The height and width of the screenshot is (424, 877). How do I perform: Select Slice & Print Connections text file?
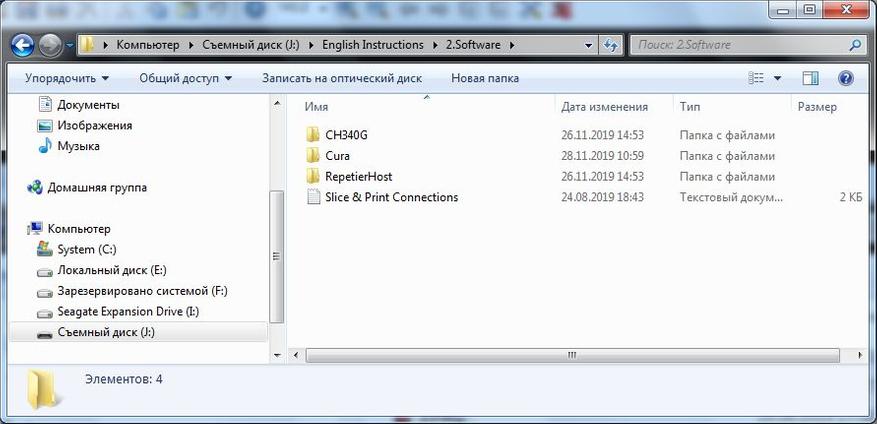(391, 198)
